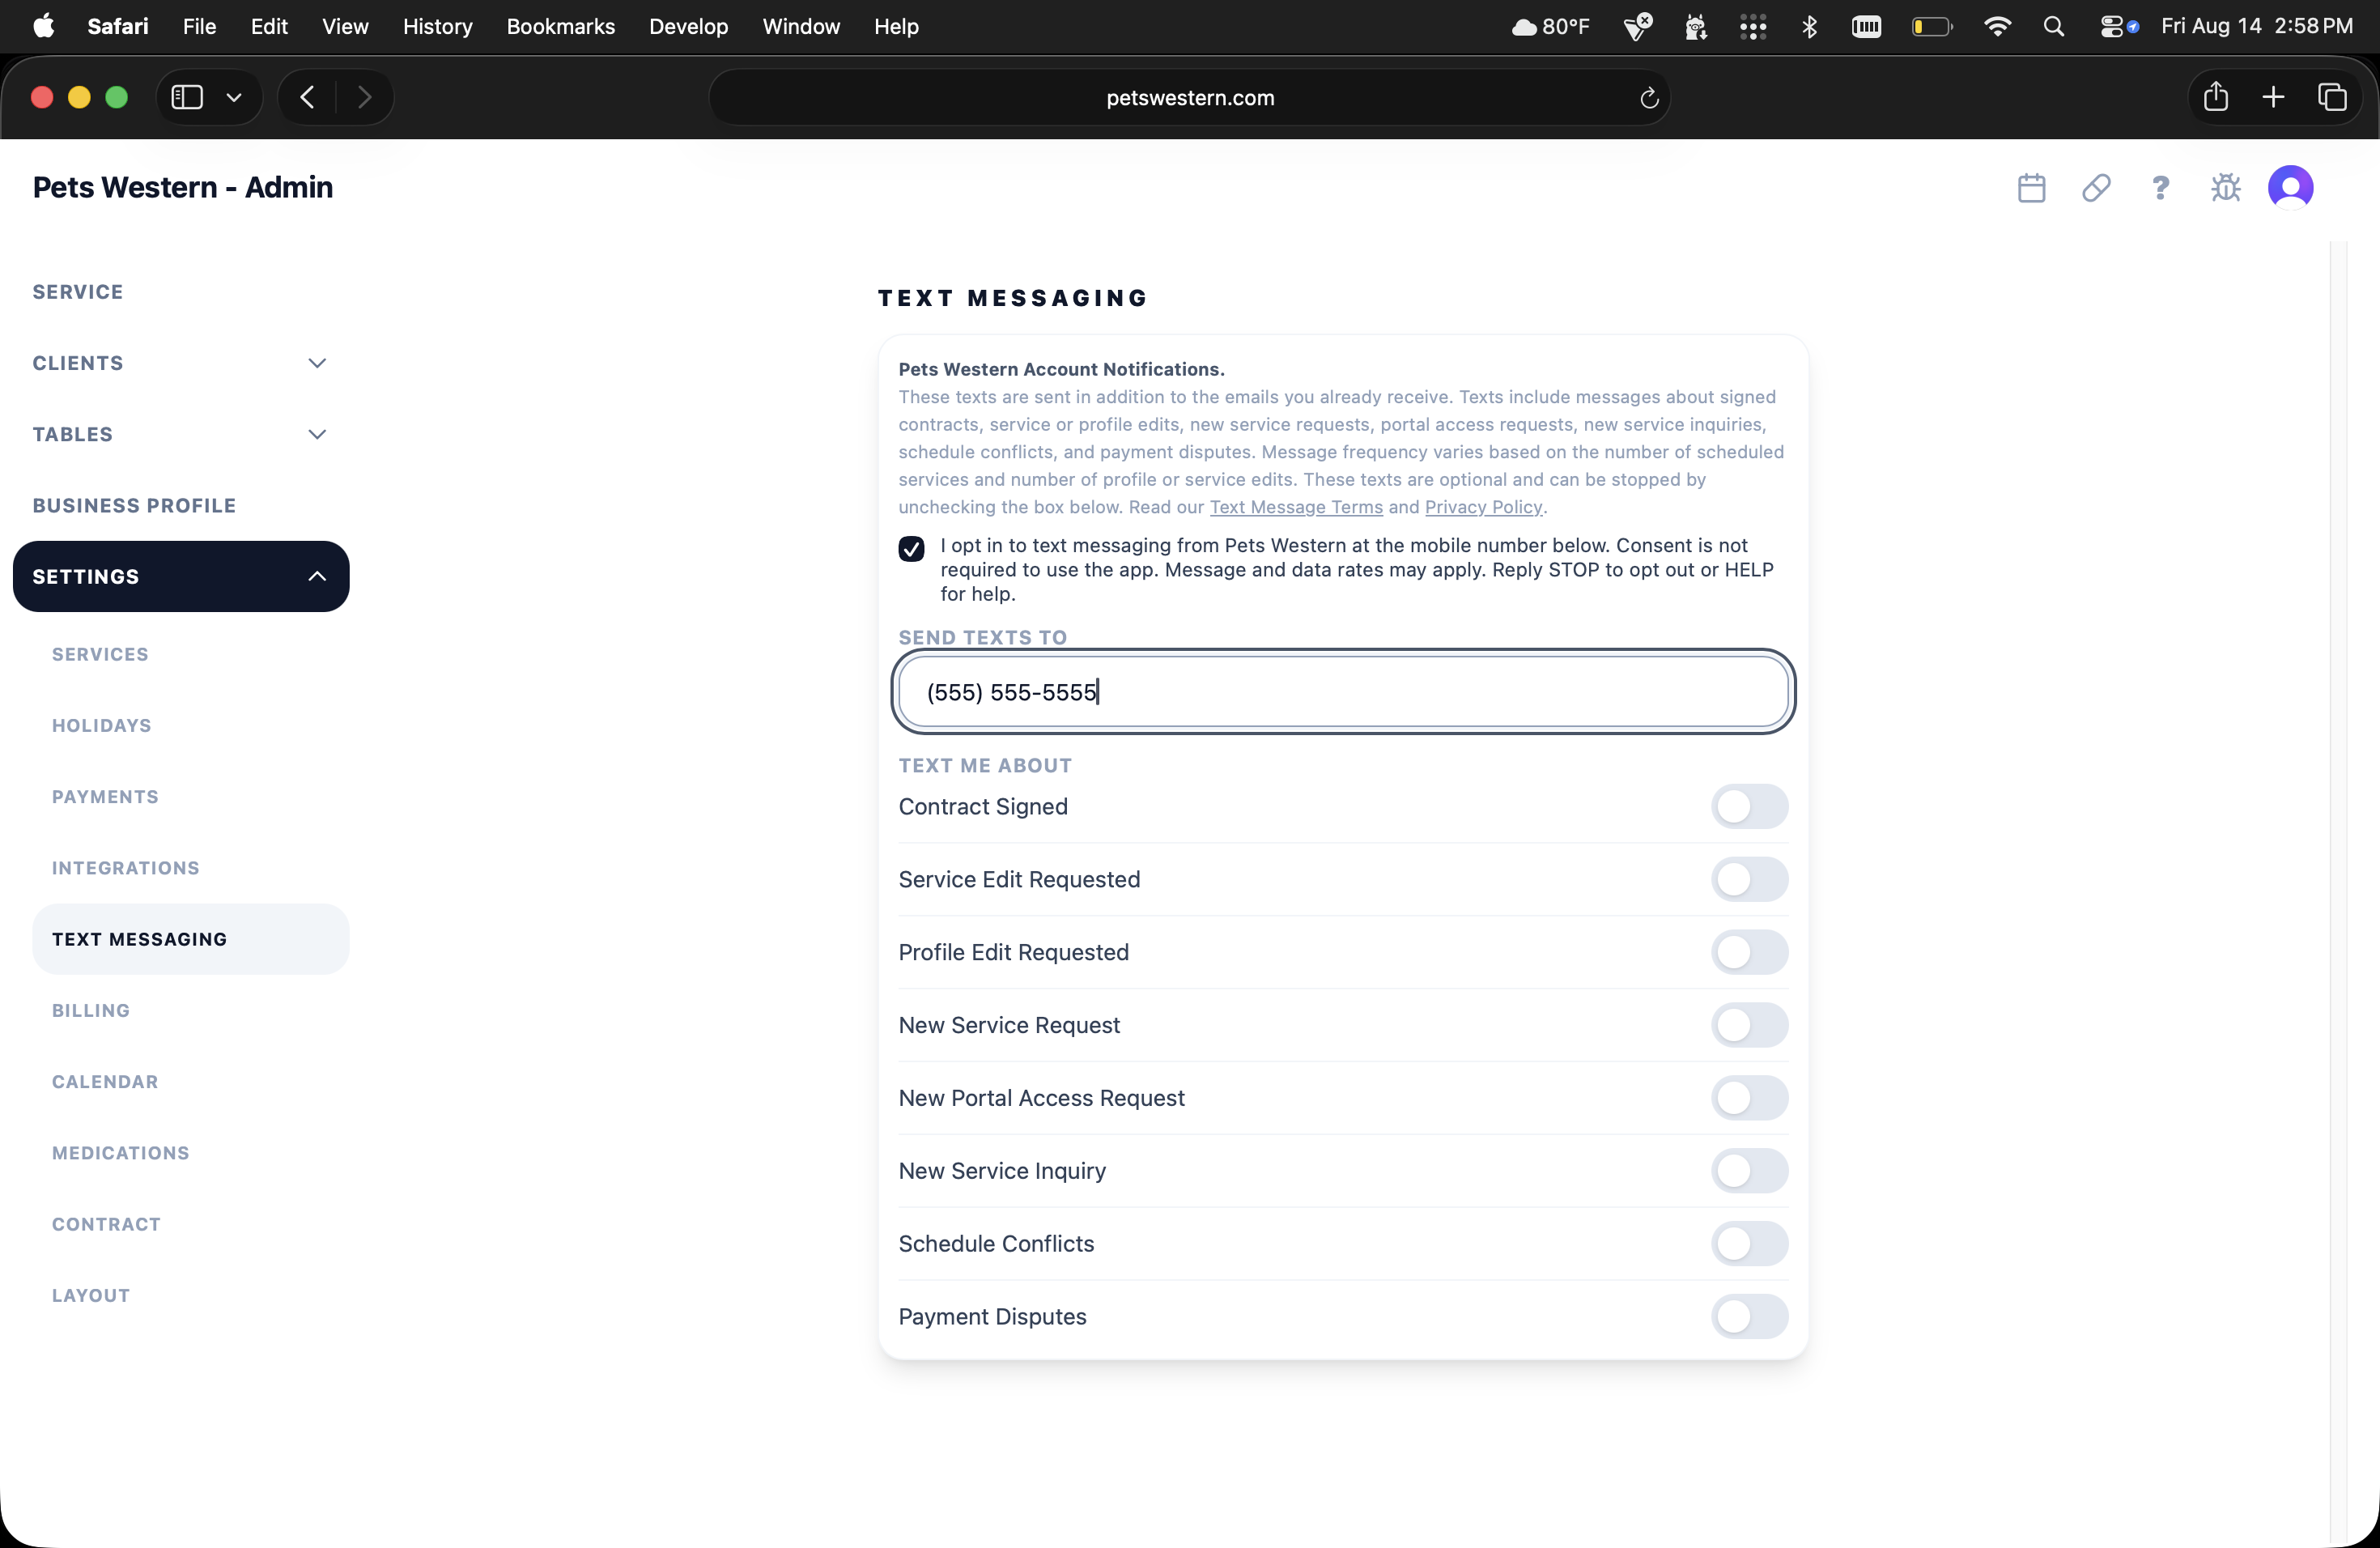Turn on Payment Disputes toggle
The width and height of the screenshot is (2380, 1548).
tap(1749, 1317)
